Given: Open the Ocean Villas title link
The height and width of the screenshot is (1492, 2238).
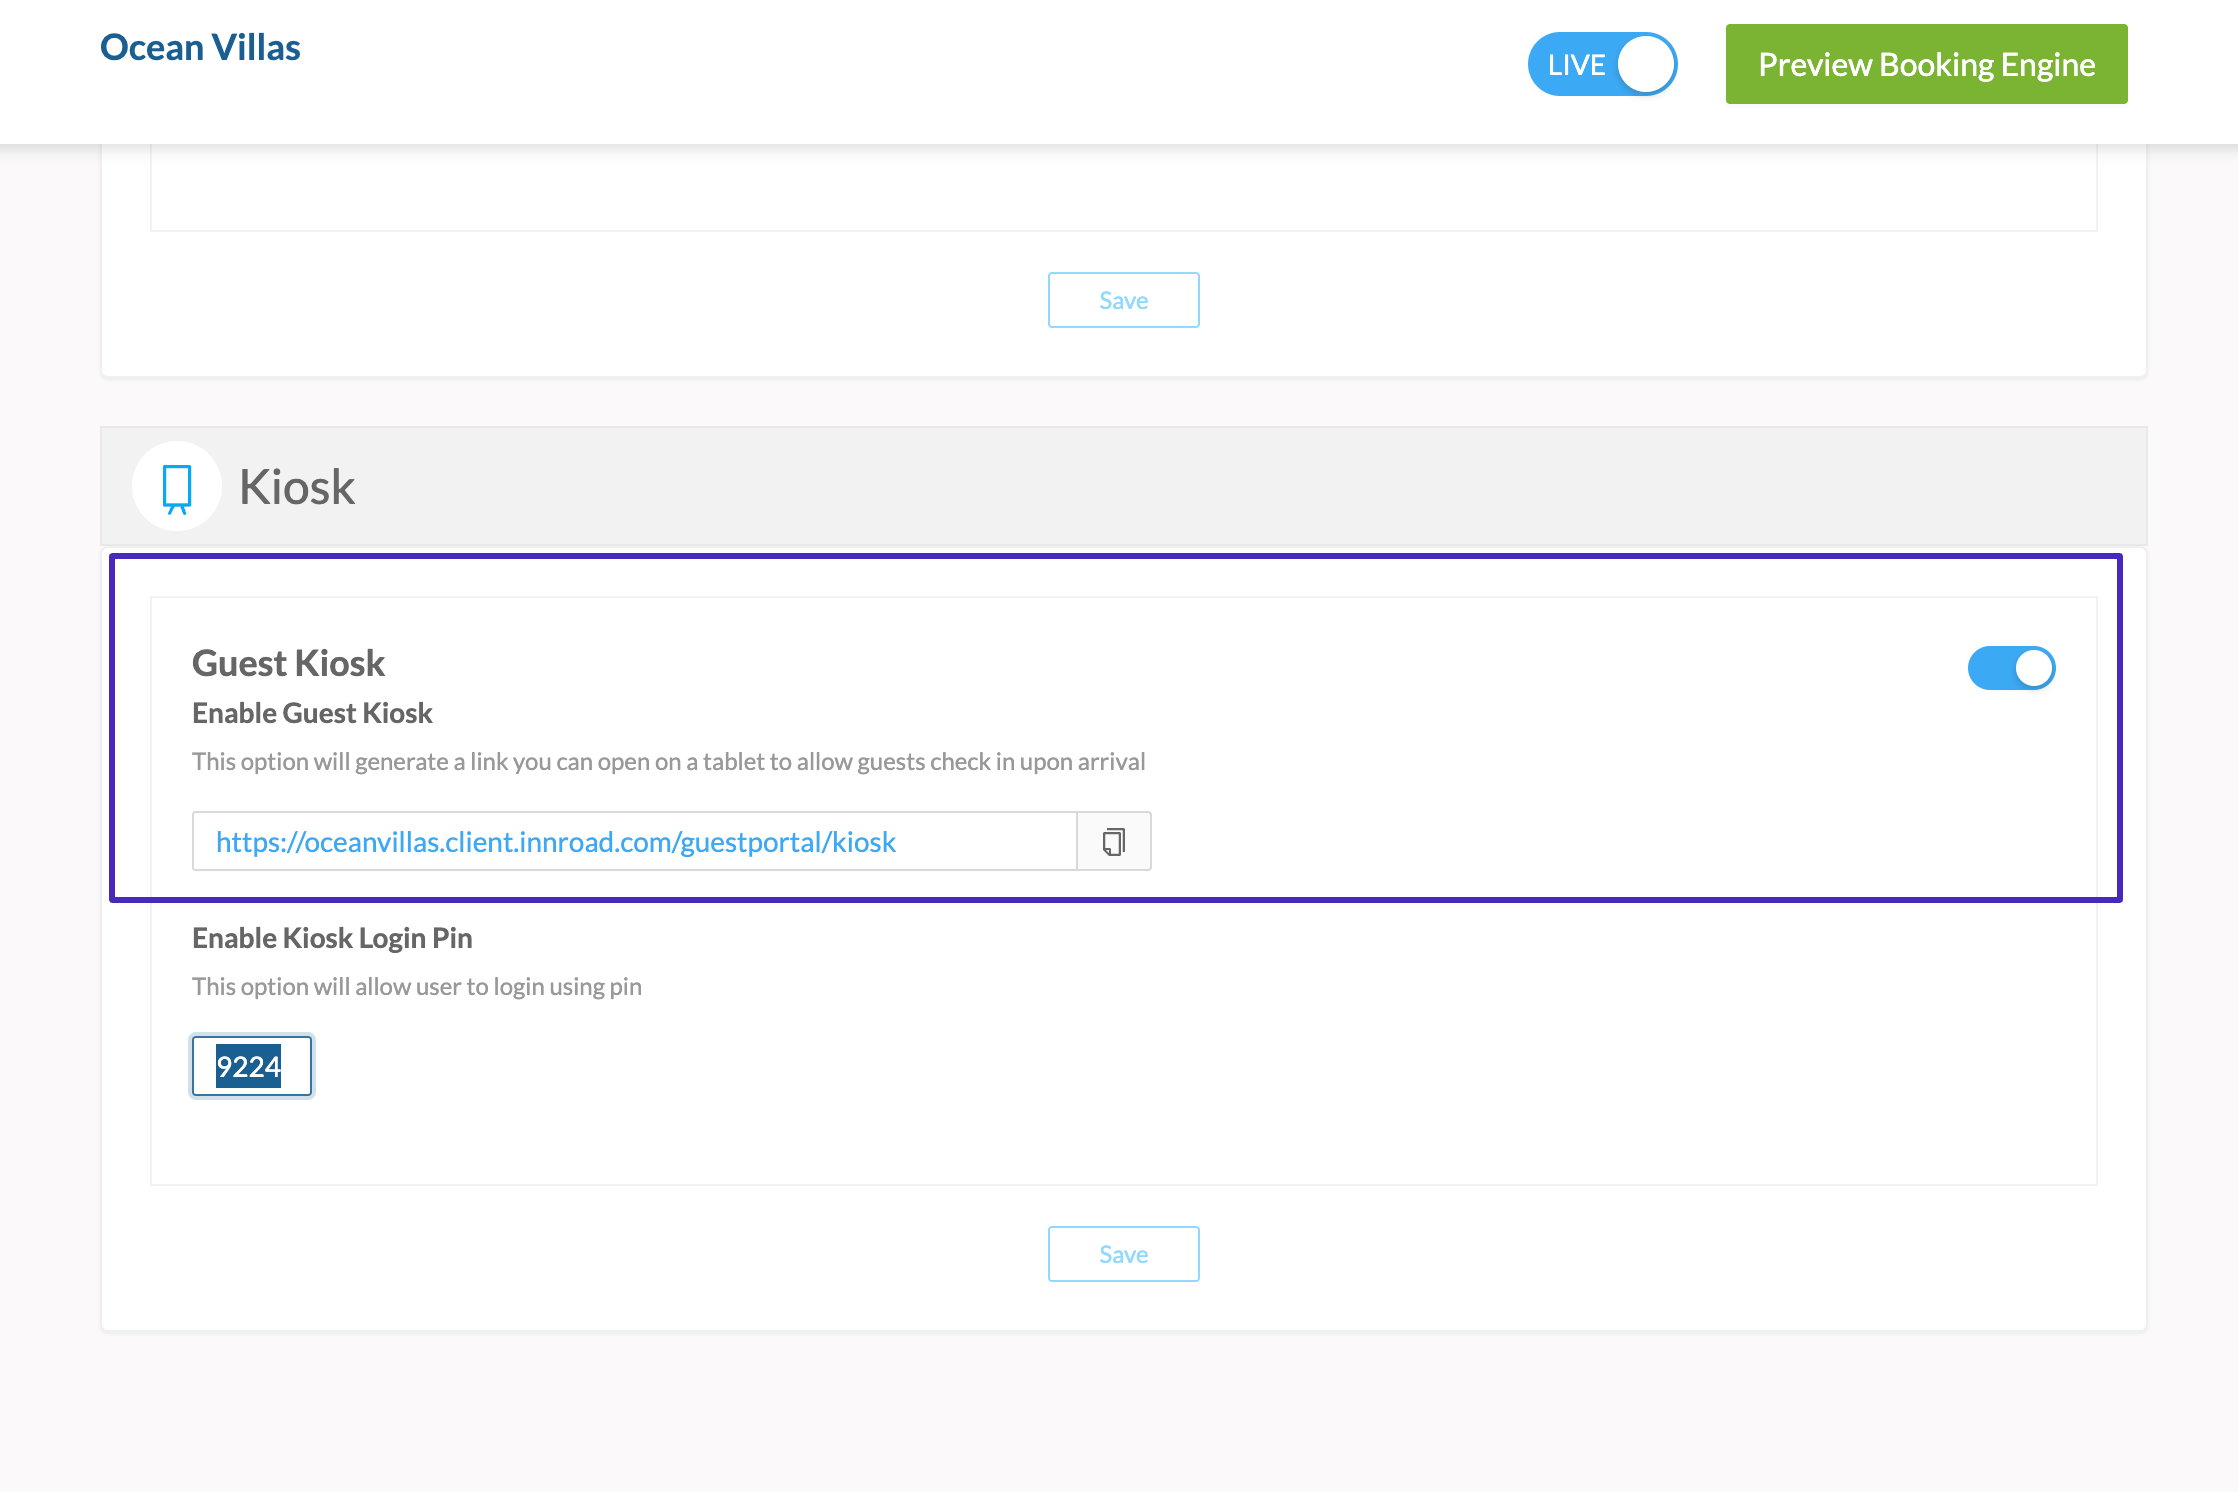Looking at the screenshot, I should pyautogui.click(x=200, y=47).
